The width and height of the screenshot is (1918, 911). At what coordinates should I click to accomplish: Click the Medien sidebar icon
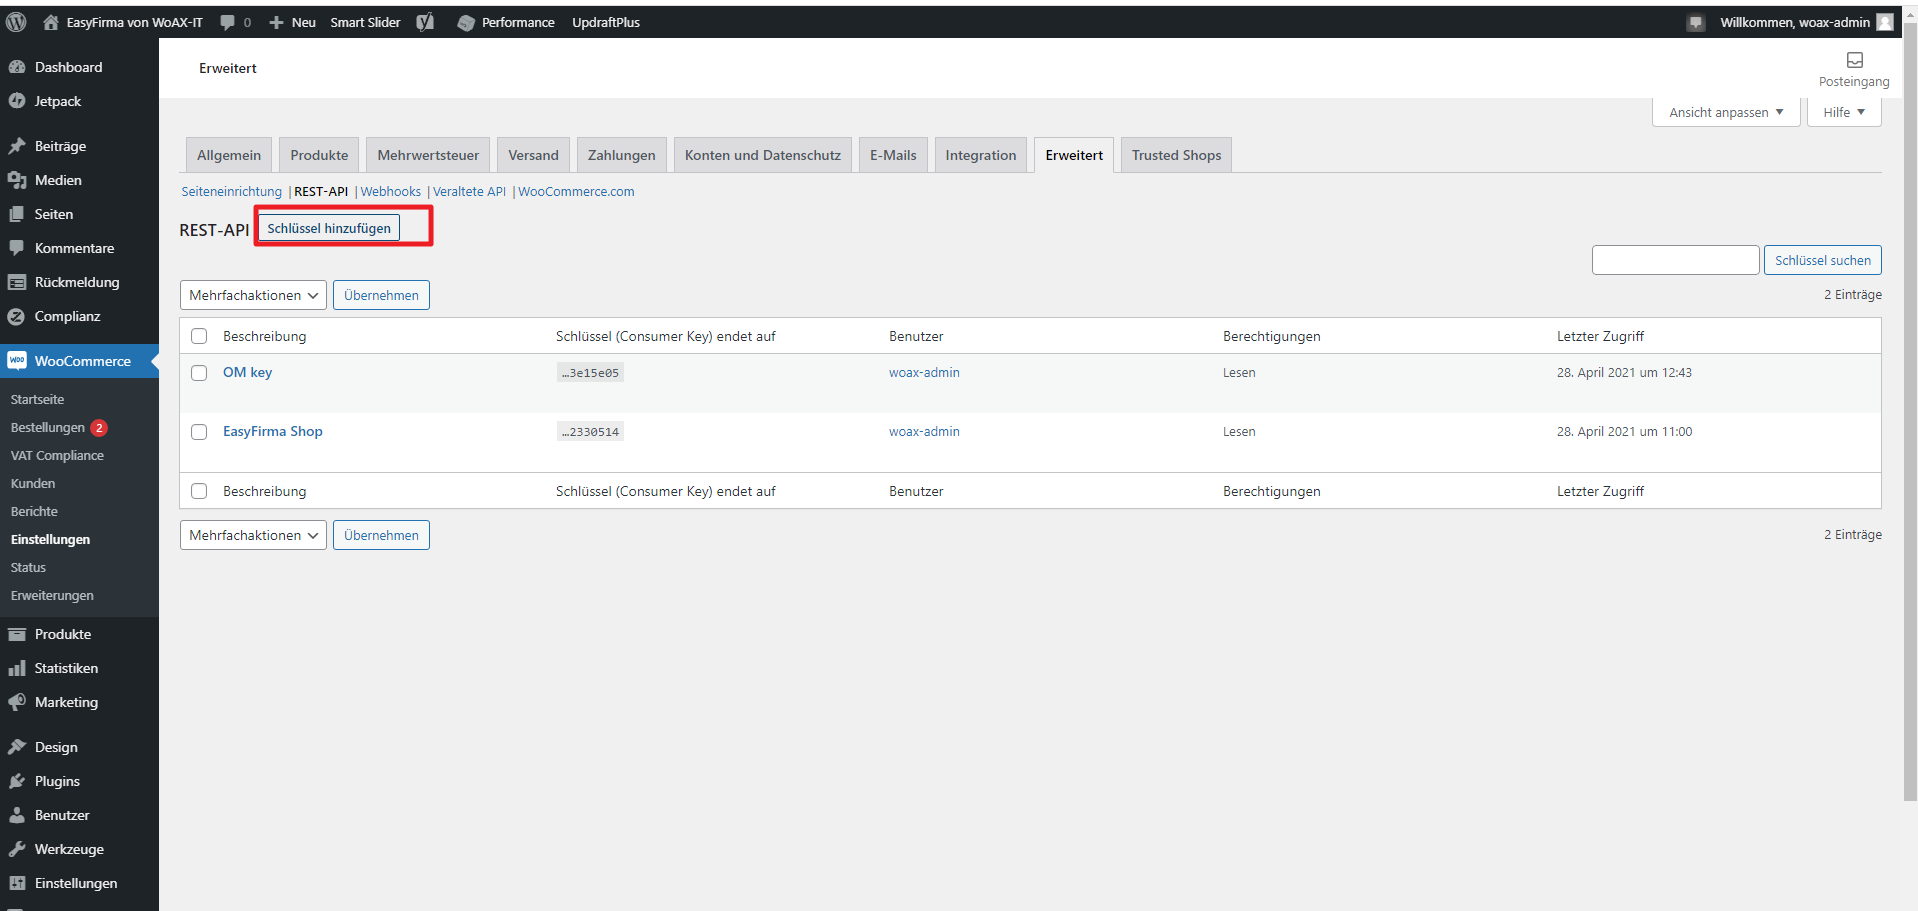point(17,180)
